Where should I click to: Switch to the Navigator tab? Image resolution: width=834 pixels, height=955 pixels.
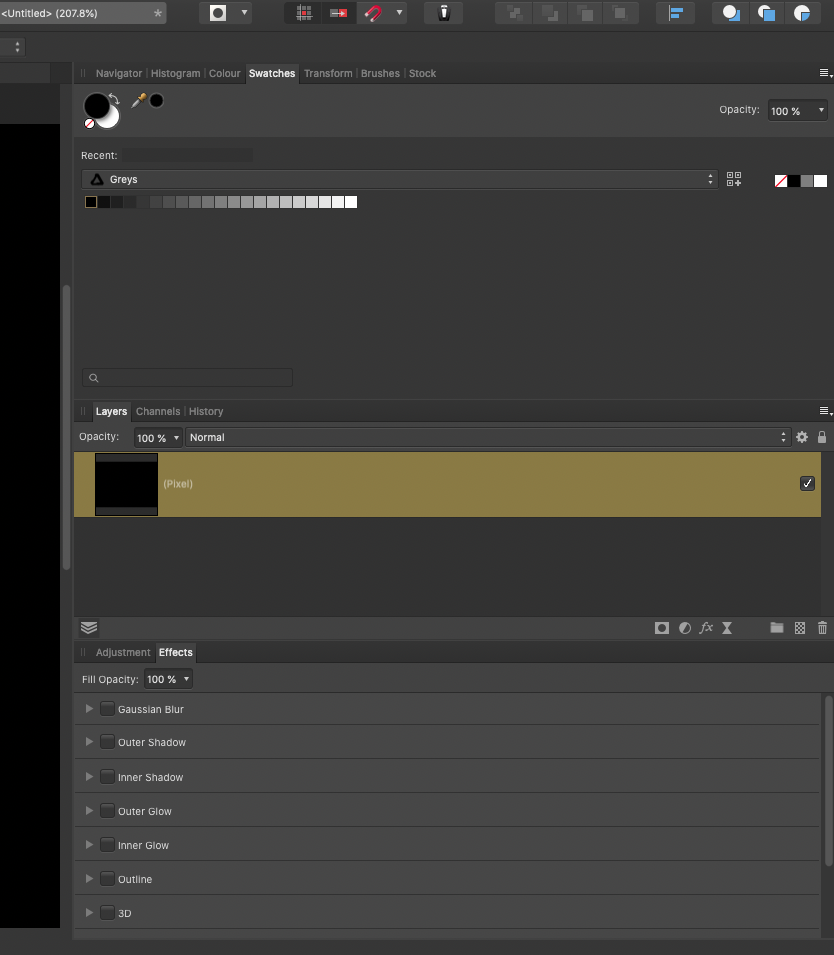[119, 73]
